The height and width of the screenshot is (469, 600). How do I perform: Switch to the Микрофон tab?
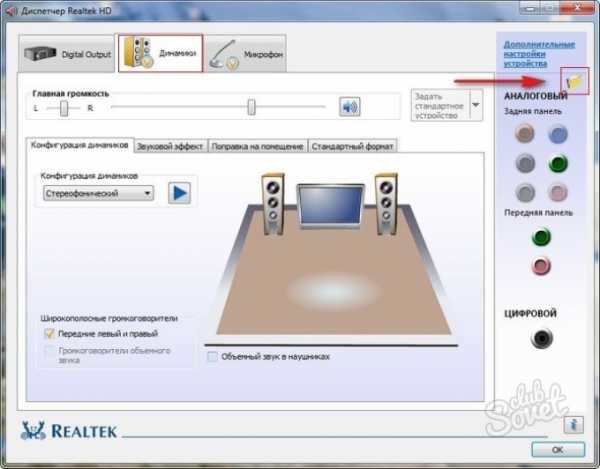pos(246,54)
